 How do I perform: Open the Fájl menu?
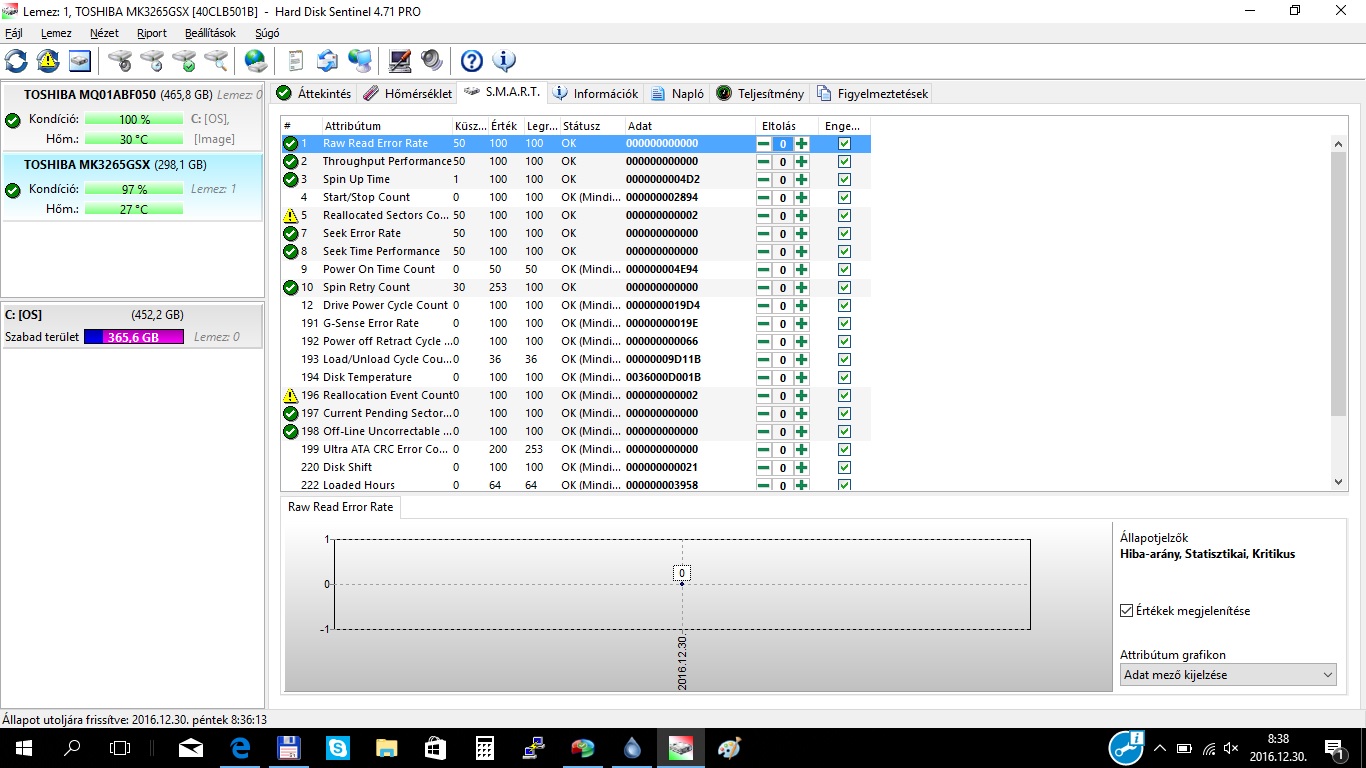point(14,33)
